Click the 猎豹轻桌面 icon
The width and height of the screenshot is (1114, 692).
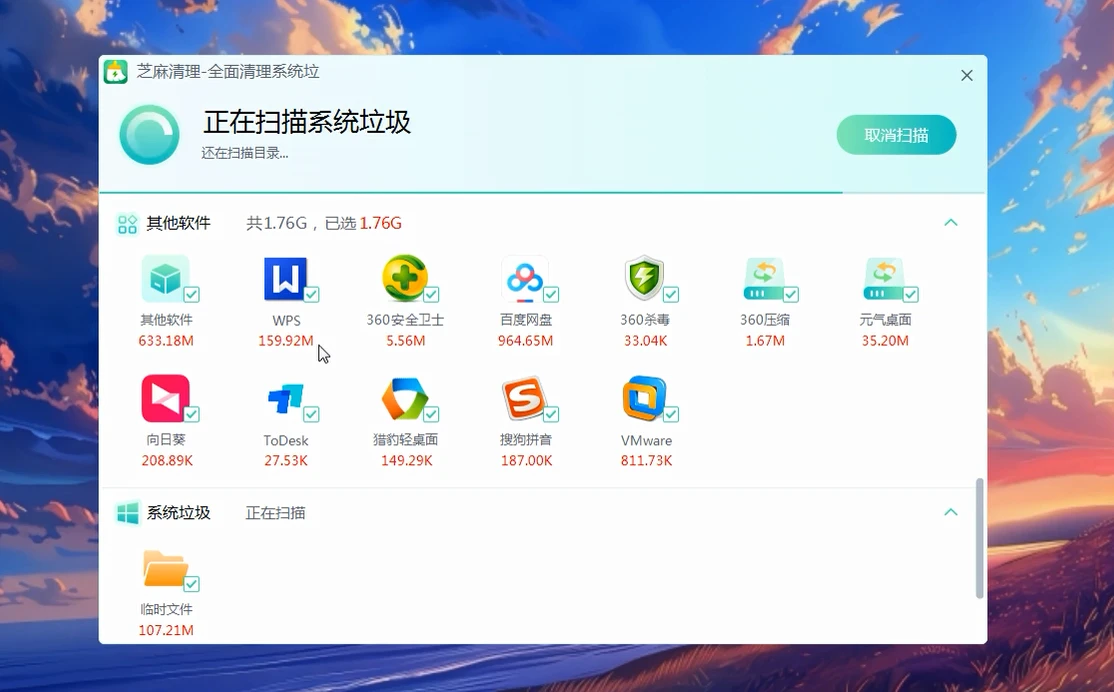point(405,399)
